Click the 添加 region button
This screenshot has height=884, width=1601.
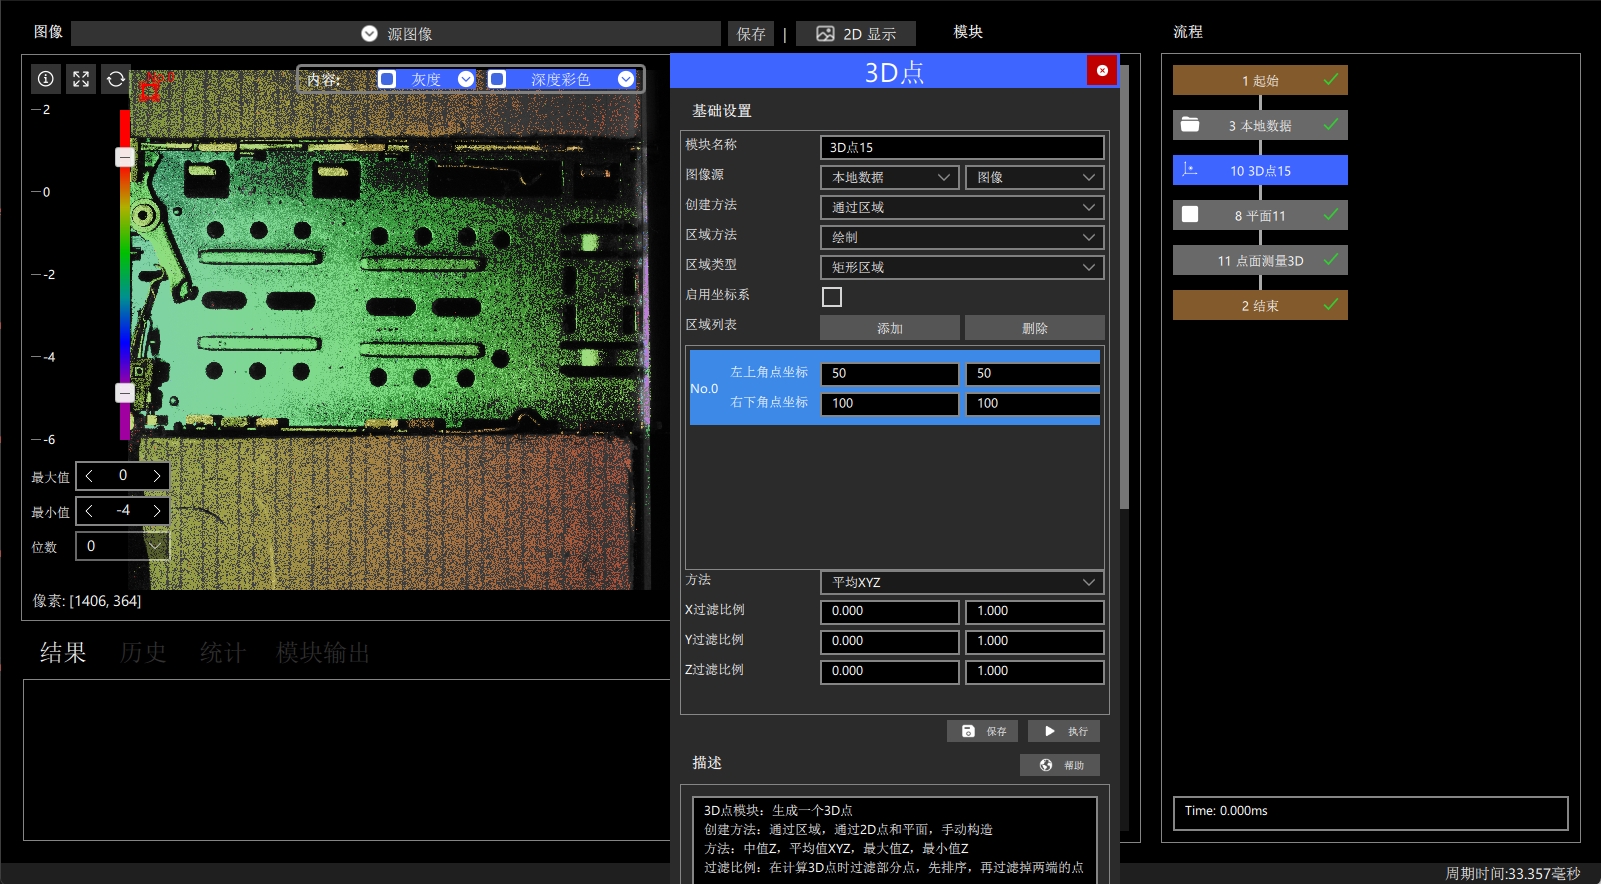[890, 328]
